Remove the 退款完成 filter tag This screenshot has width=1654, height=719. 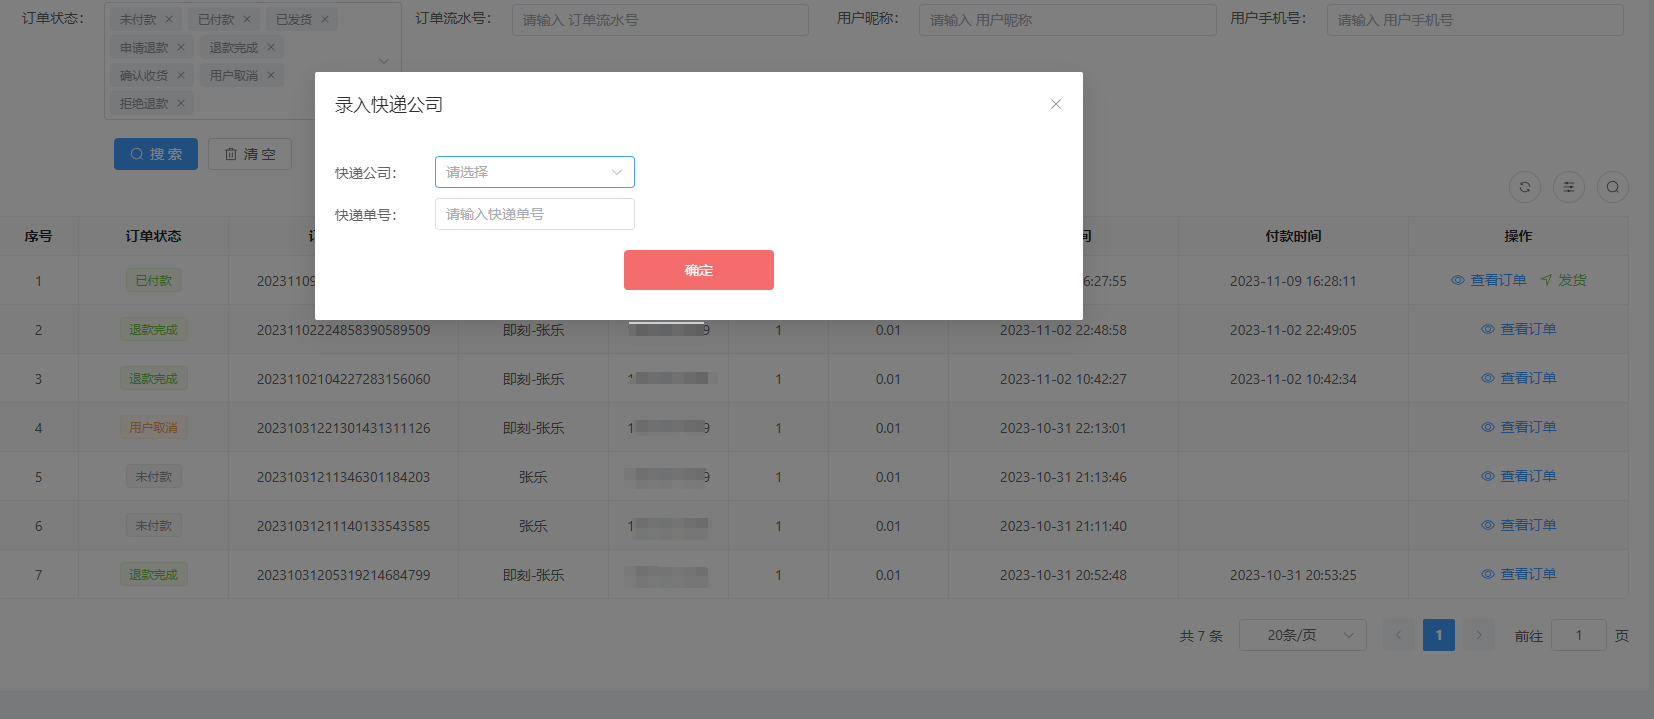point(271,47)
